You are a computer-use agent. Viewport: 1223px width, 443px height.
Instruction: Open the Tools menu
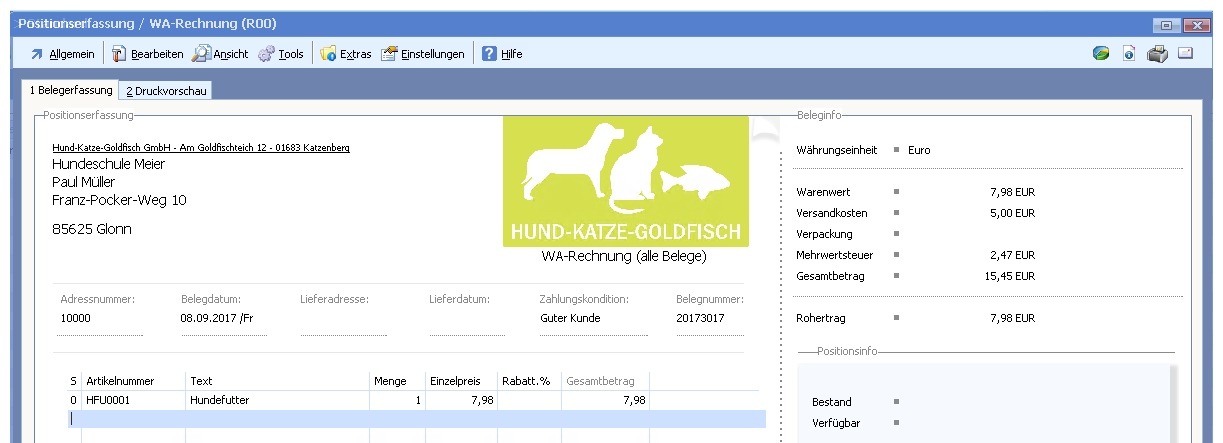point(281,54)
